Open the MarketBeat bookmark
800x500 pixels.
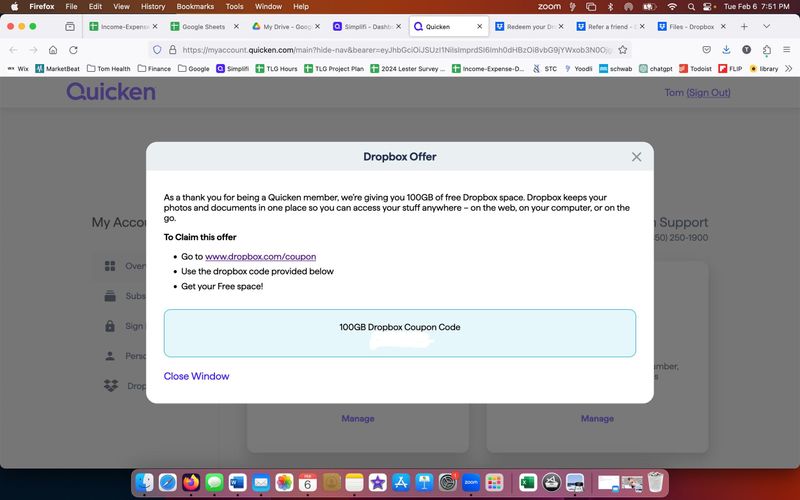point(58,68)
